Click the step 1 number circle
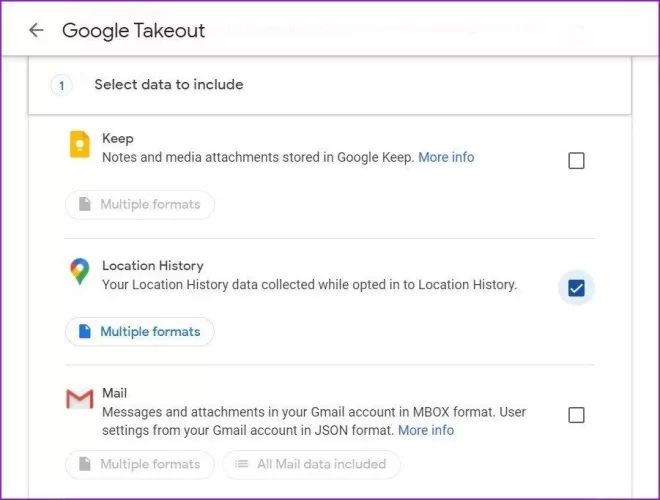Image resolution: width=660 pixels, height=500 pixels. 61,85
